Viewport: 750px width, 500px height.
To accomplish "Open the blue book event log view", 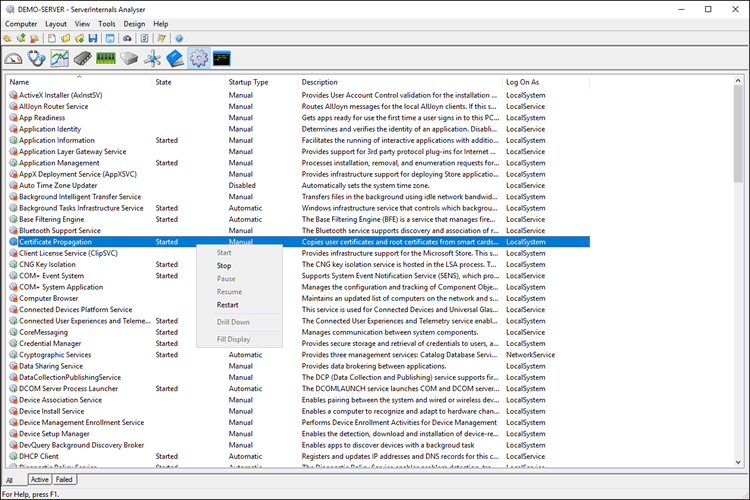I will 176,58.
